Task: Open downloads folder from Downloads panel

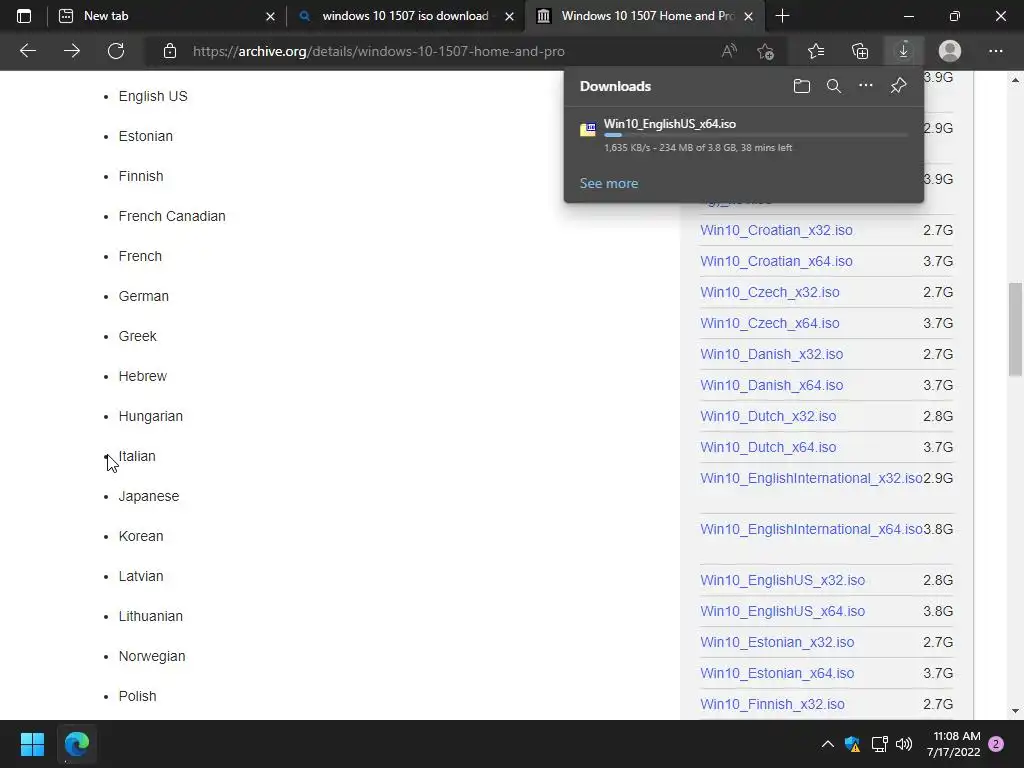Action: pos(802,86)
